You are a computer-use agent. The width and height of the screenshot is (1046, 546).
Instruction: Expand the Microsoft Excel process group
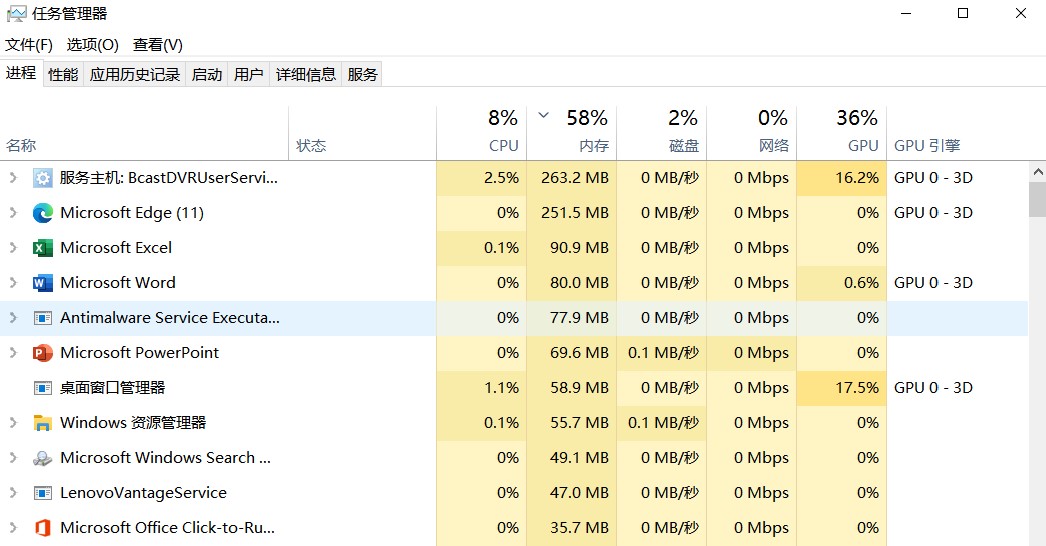coord(13,248)
